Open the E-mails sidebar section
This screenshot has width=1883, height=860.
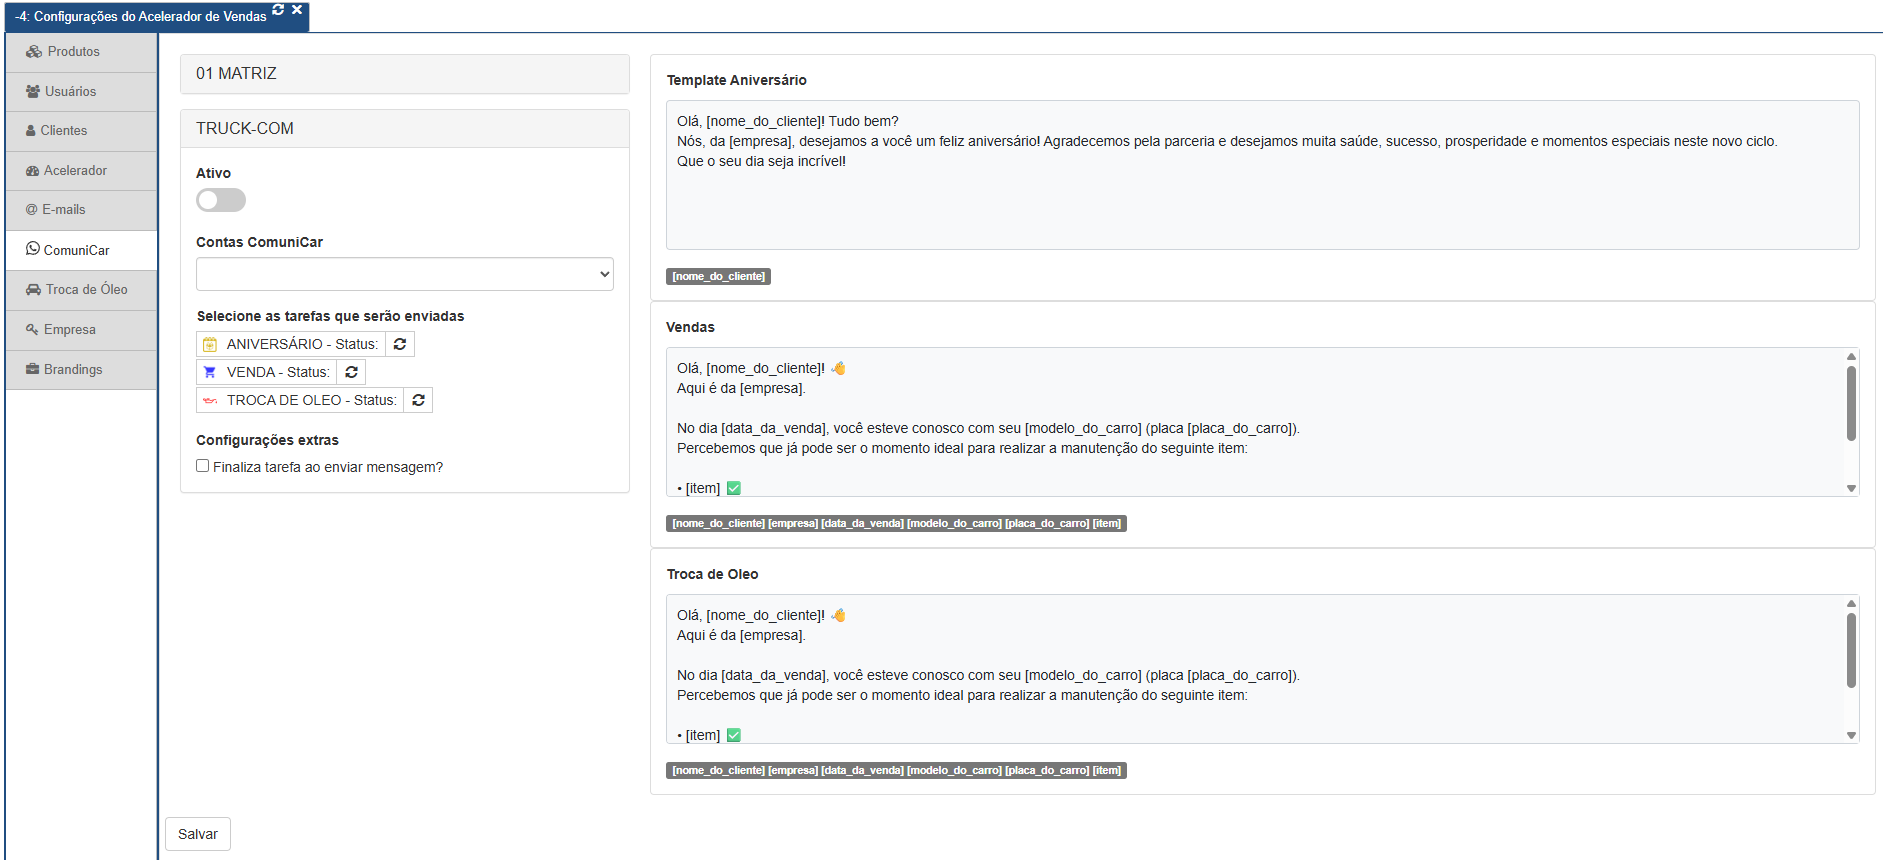(81, 210)
